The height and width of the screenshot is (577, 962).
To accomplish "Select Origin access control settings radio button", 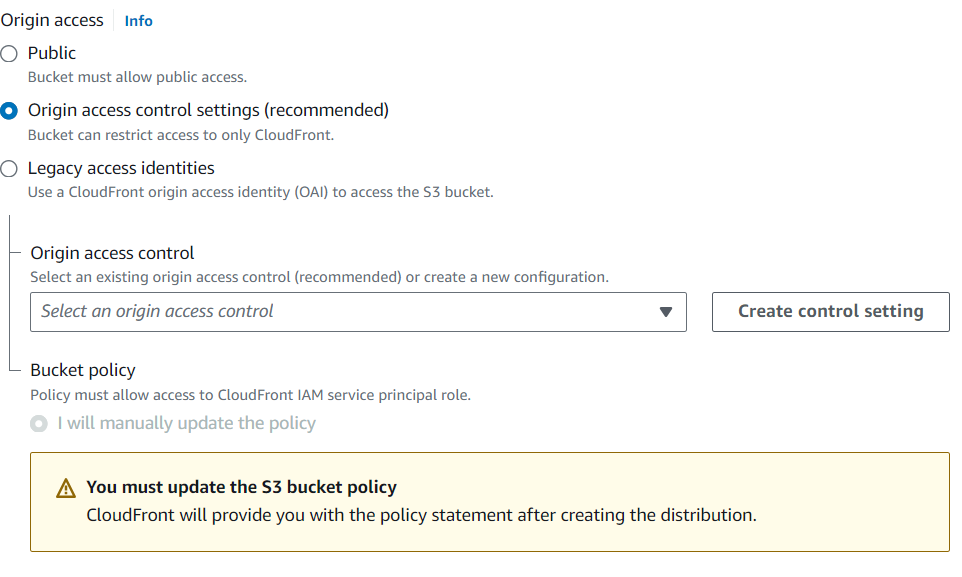I will (9, 111).
